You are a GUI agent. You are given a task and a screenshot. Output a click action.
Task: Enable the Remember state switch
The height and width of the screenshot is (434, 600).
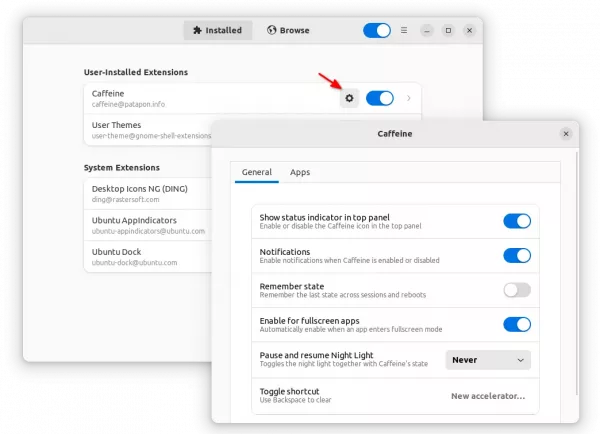[x=517, y=290]
